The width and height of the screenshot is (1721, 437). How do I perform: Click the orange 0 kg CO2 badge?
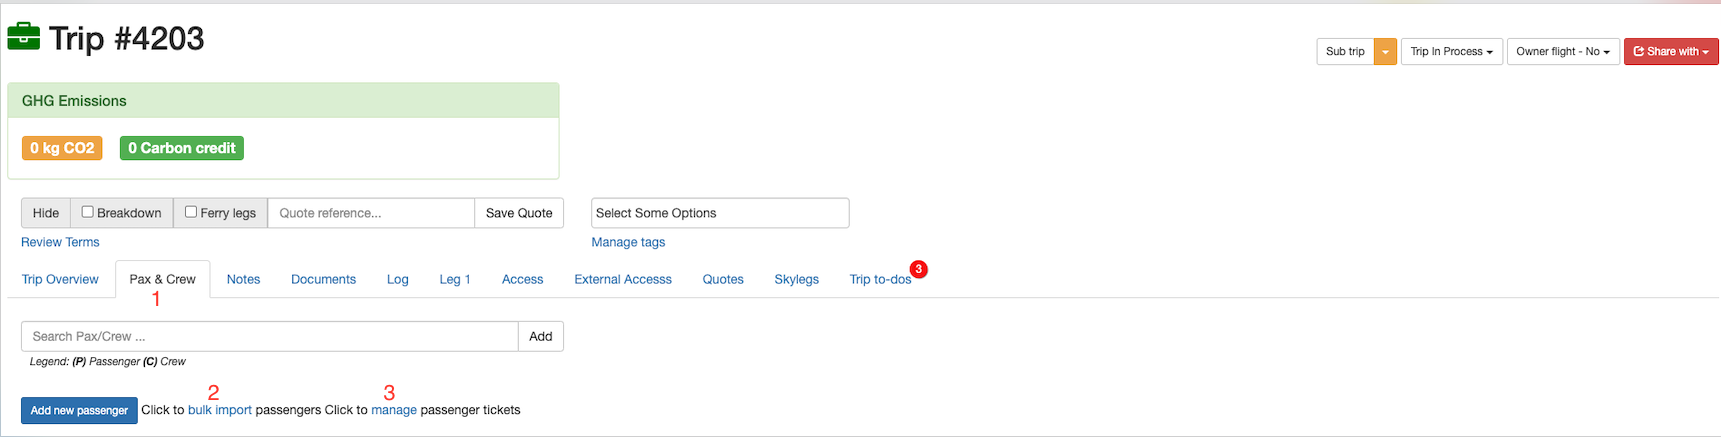pyautogui.click(x=62, y=148)
